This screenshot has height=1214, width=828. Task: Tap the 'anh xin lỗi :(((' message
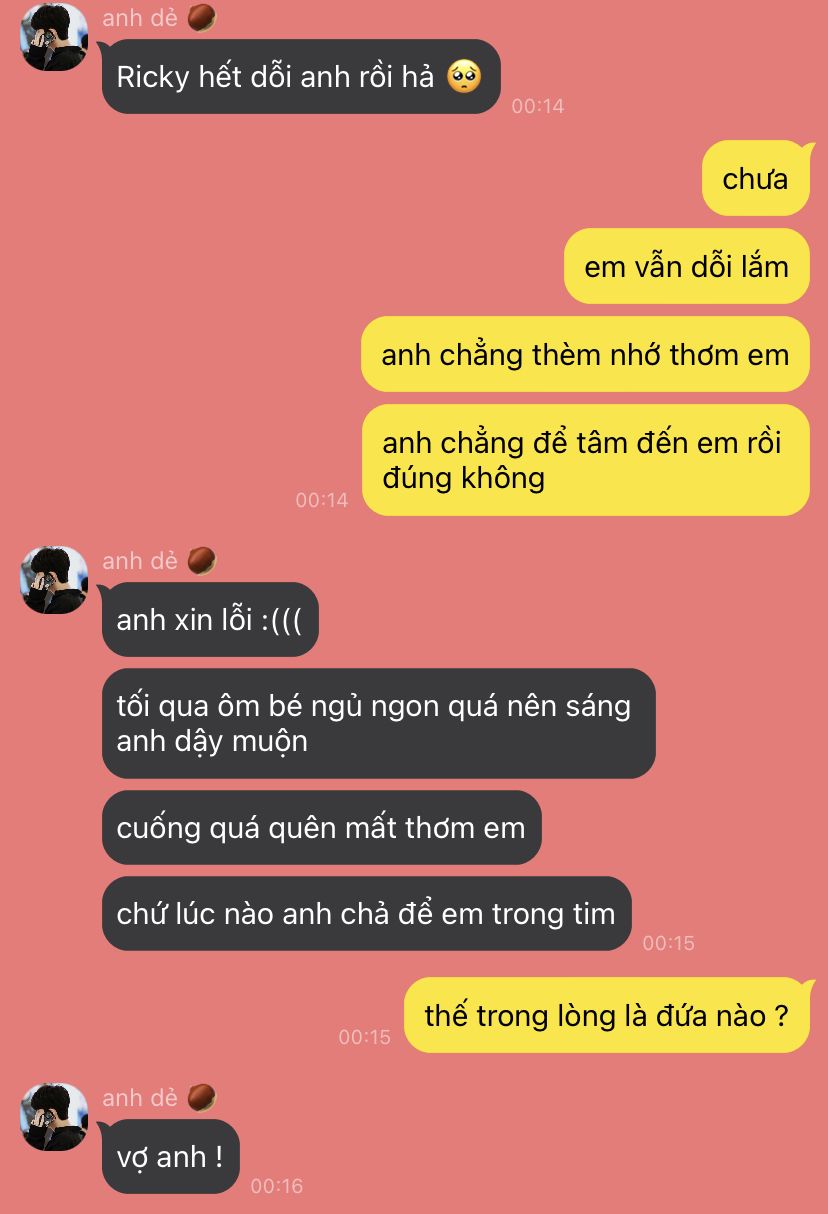coord(210,620)
